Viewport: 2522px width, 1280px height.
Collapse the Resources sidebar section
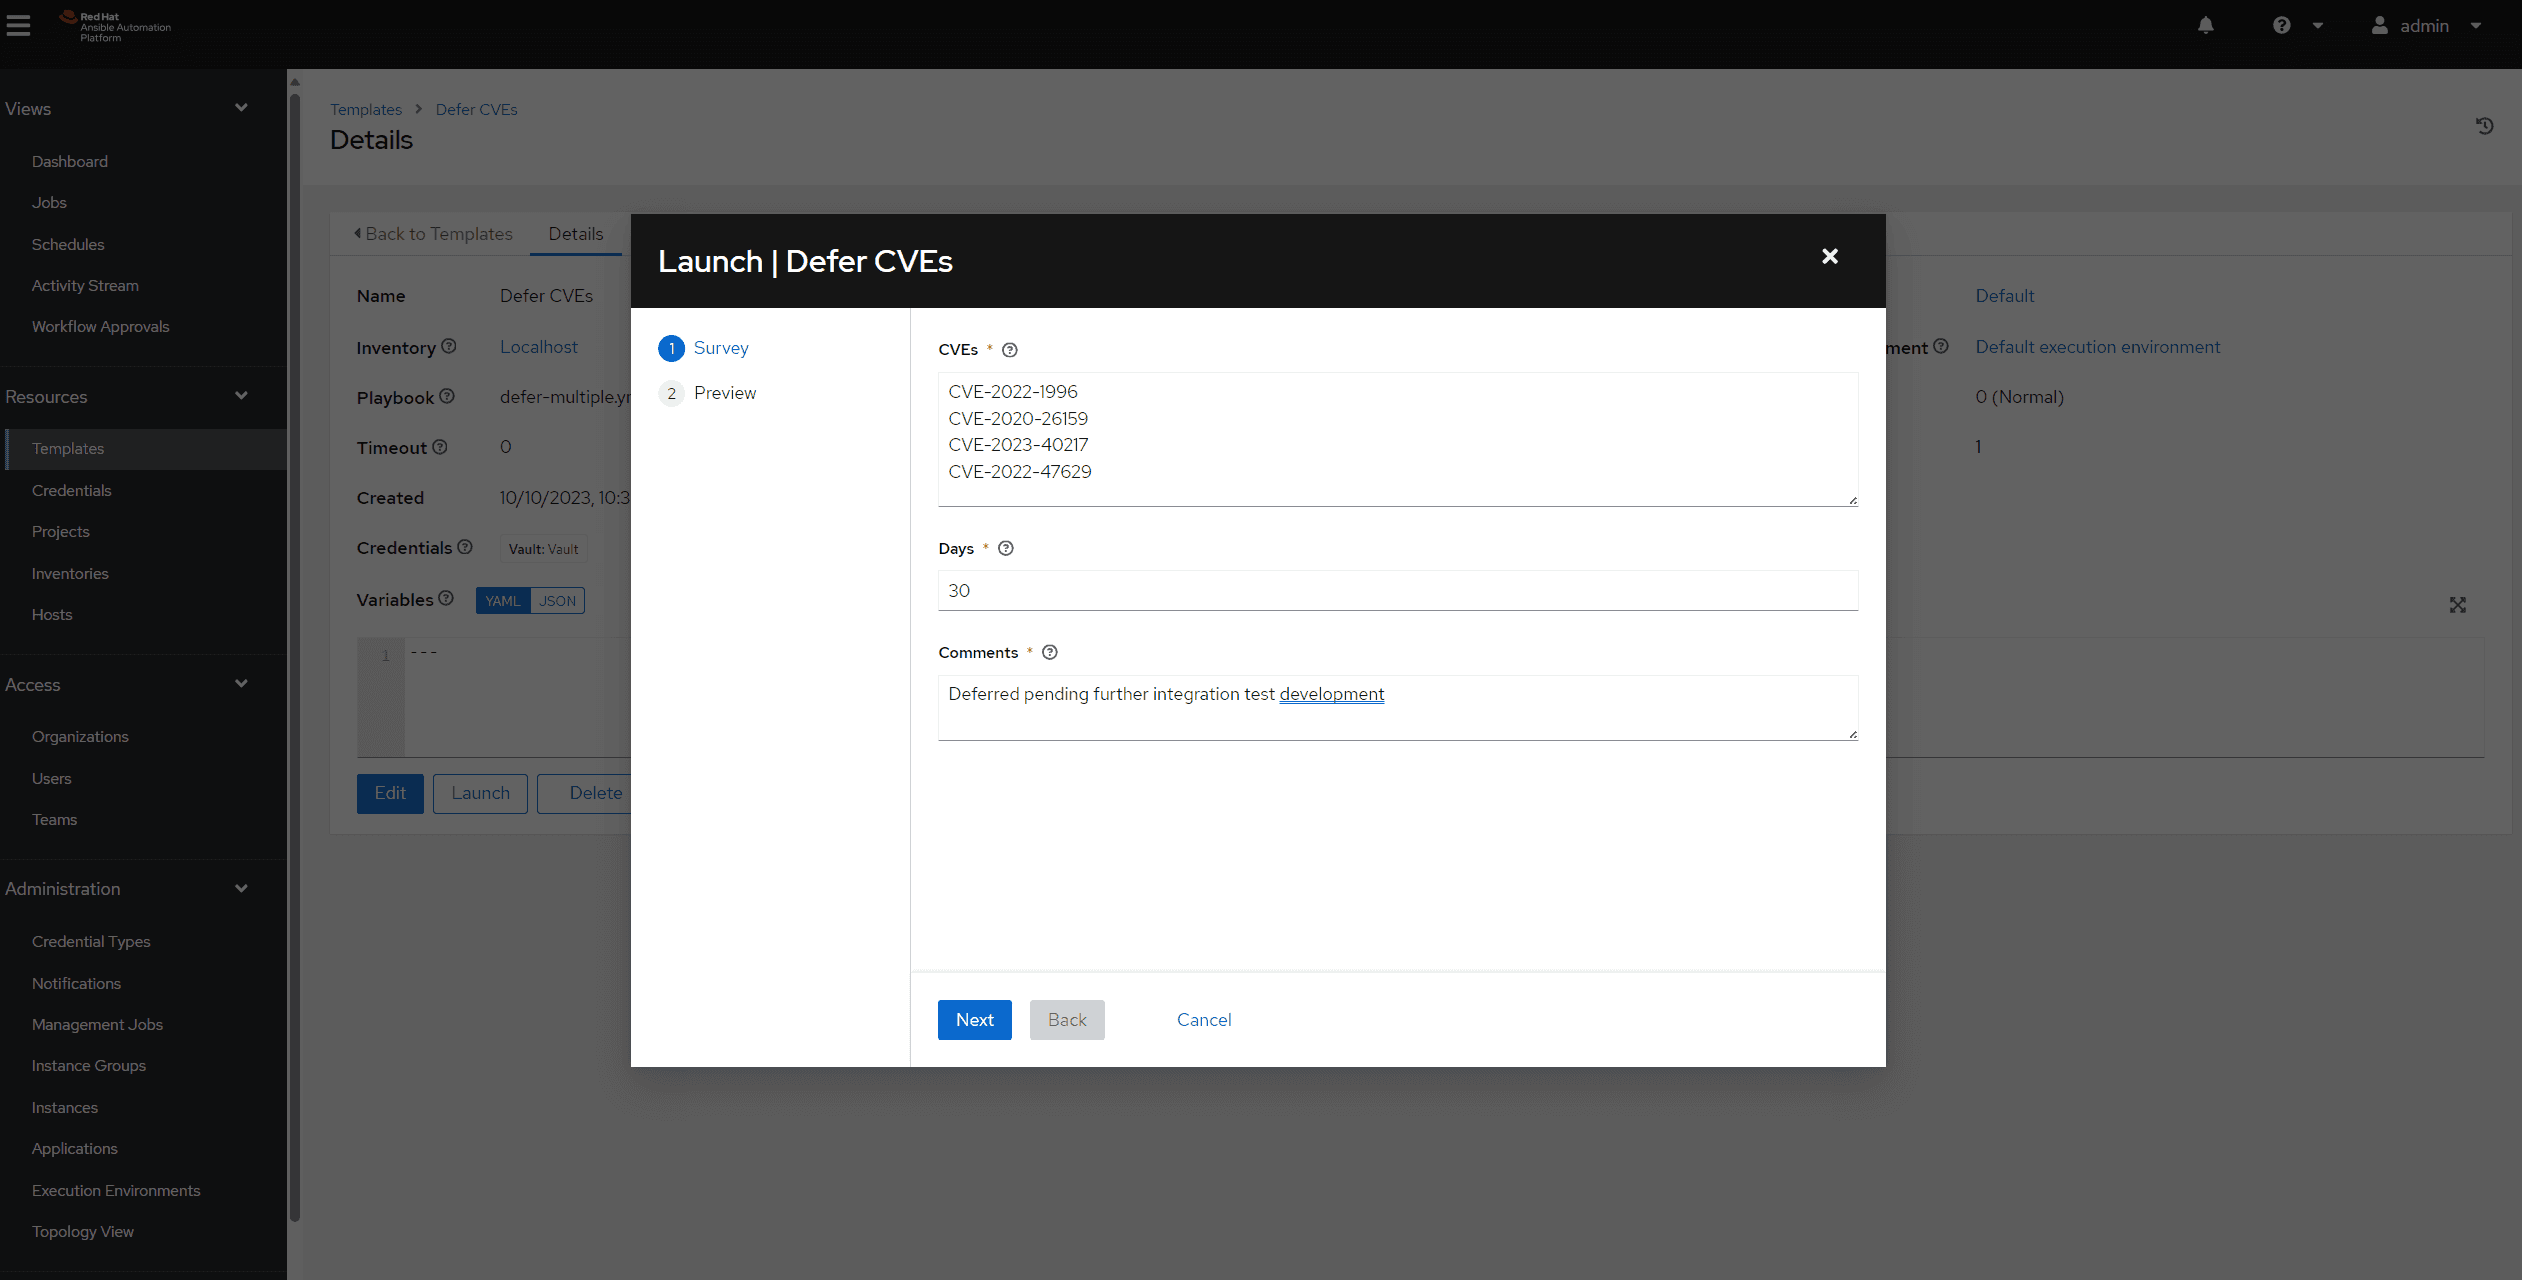point(241,396)
